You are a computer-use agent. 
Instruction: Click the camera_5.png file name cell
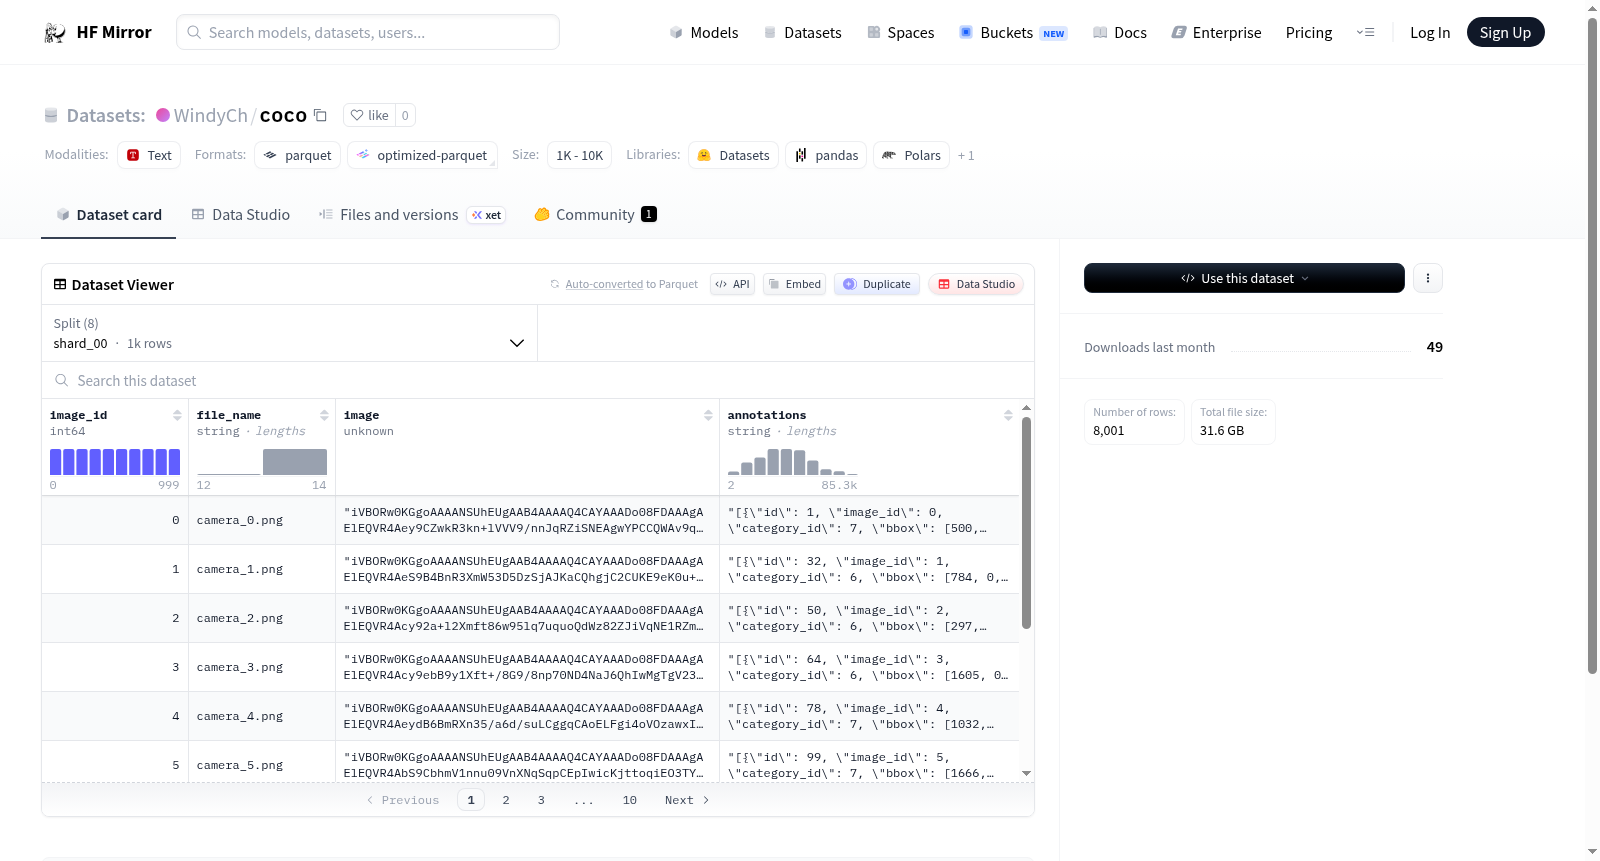[262, 765]
